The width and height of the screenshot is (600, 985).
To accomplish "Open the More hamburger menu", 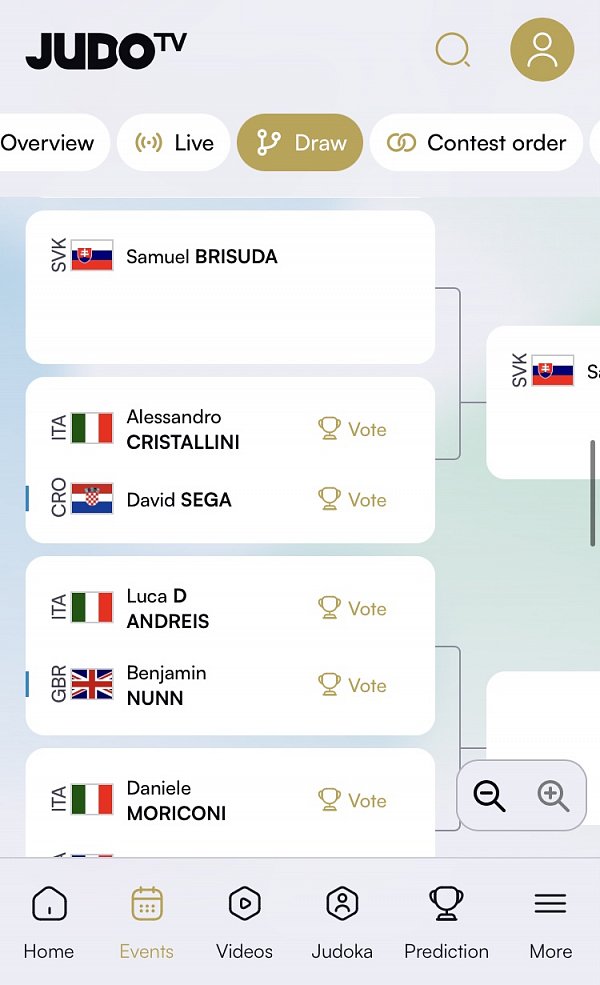I will (550, 922).
